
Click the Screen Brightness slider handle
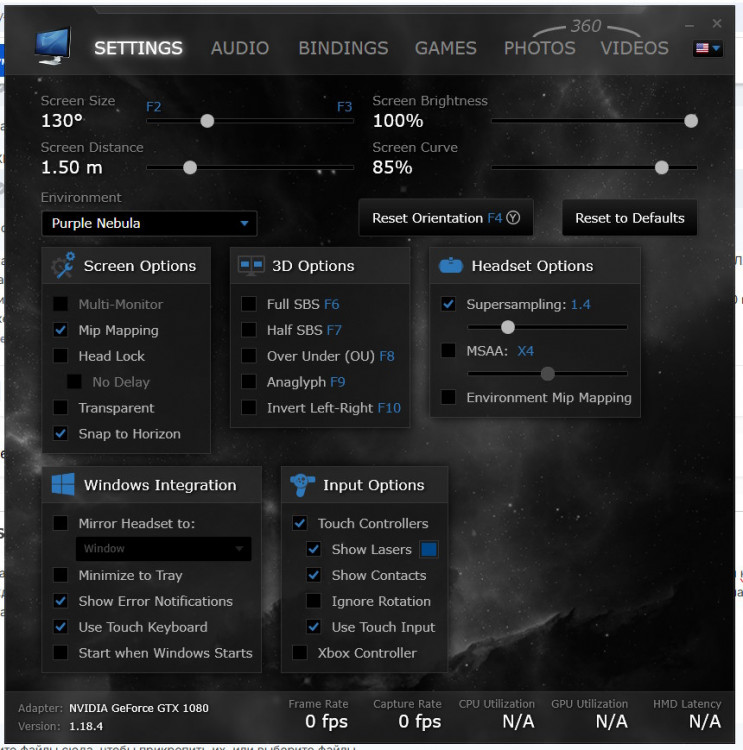tap(691, 121)
